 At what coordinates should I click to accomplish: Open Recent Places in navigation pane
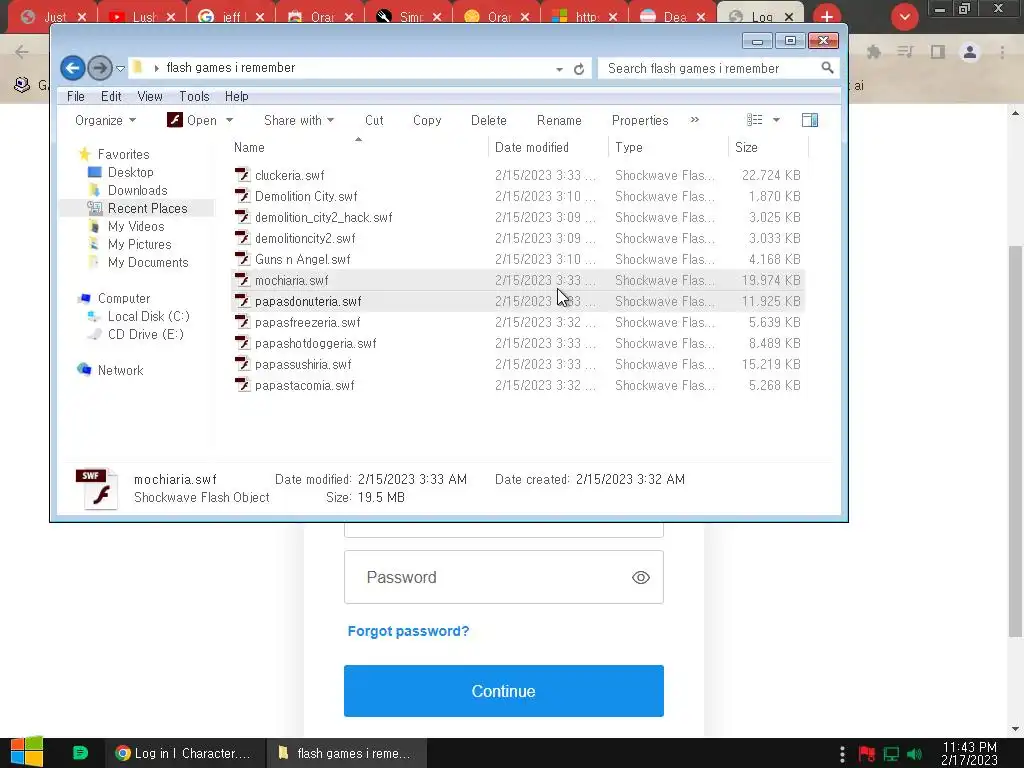pos(138,208)
